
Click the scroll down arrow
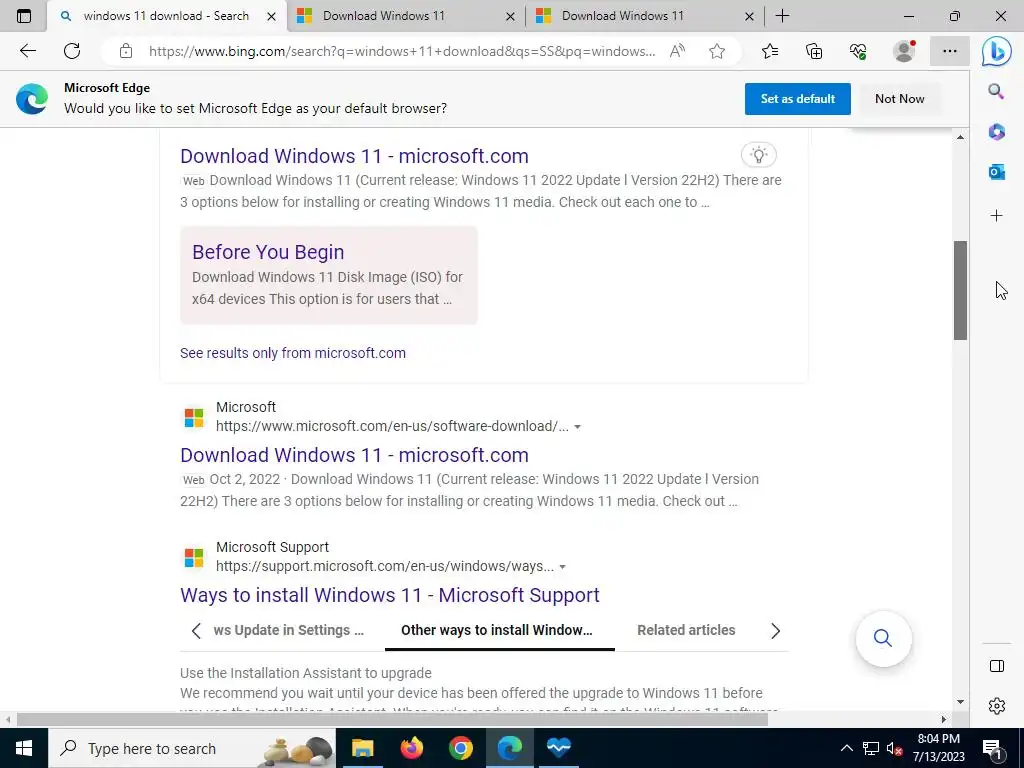pos(960,703)
